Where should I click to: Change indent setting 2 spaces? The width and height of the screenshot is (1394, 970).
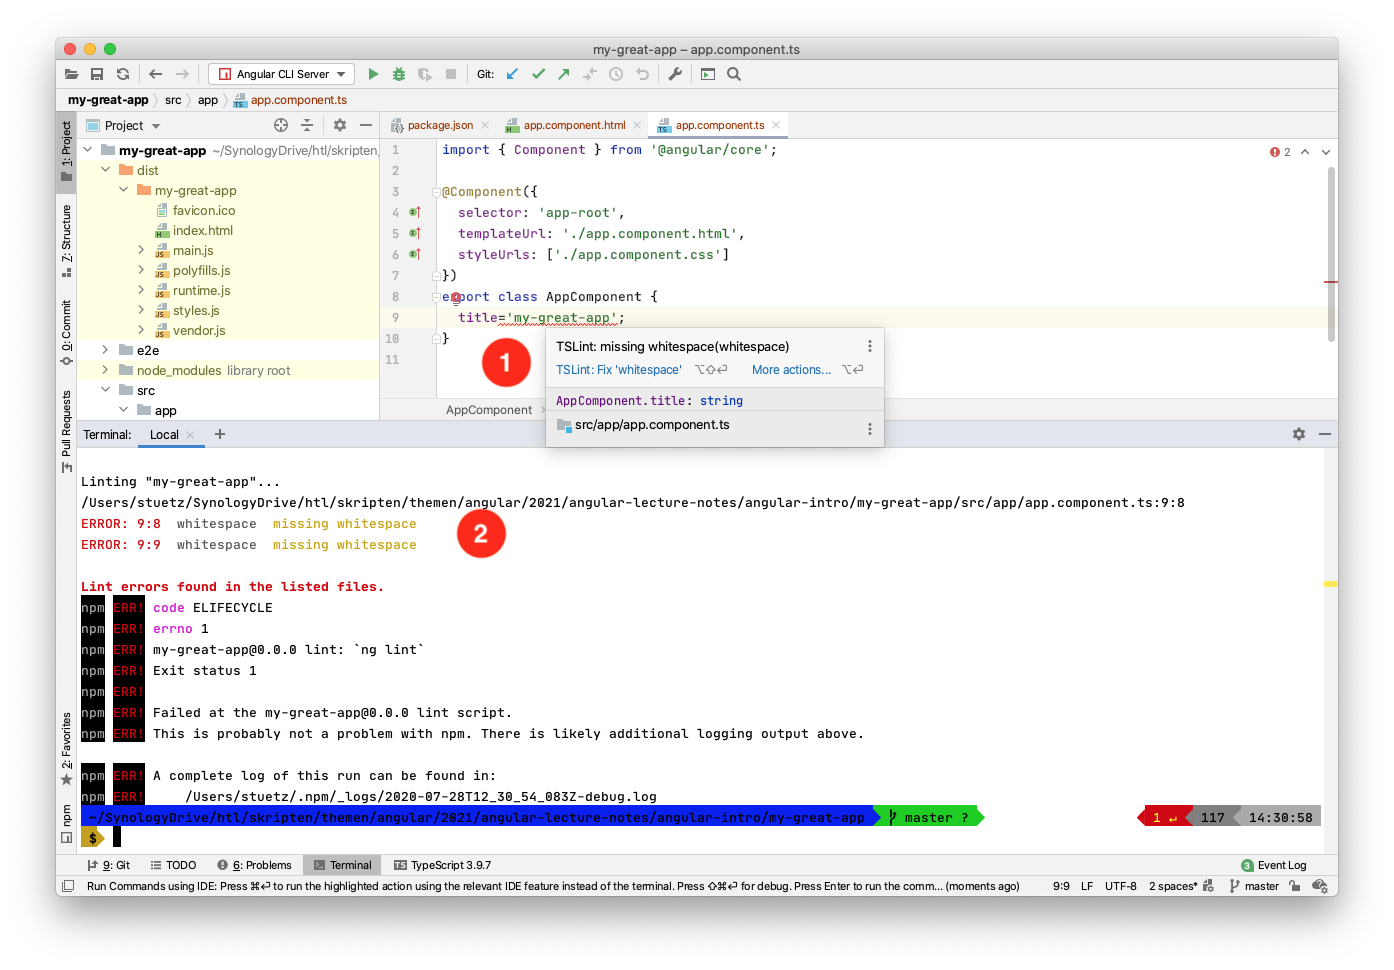[x=1173, y=886]
